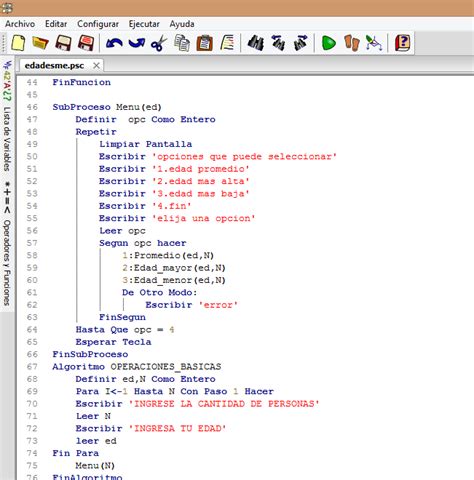Cut selection with the scissors icon
Image resolution: width=474 pixels, height=480 pixels.
159,43
